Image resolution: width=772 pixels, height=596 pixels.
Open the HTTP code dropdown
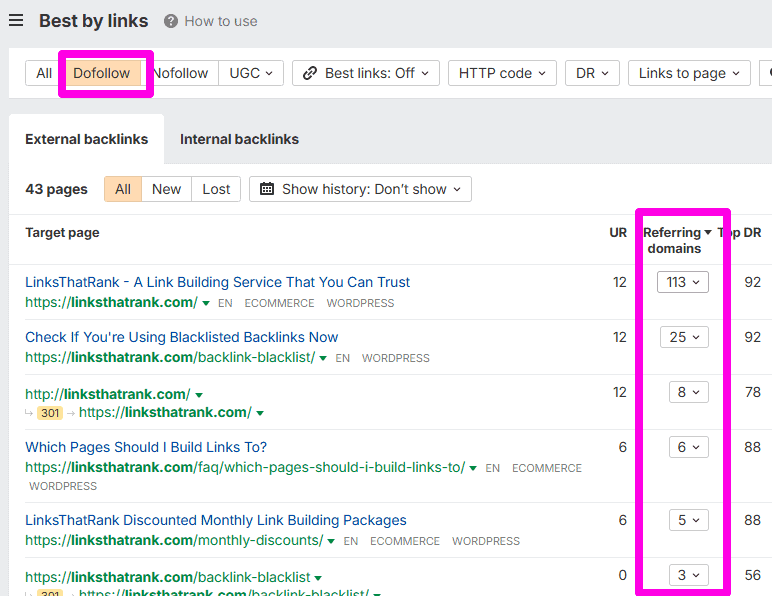[x=502, y=73]
